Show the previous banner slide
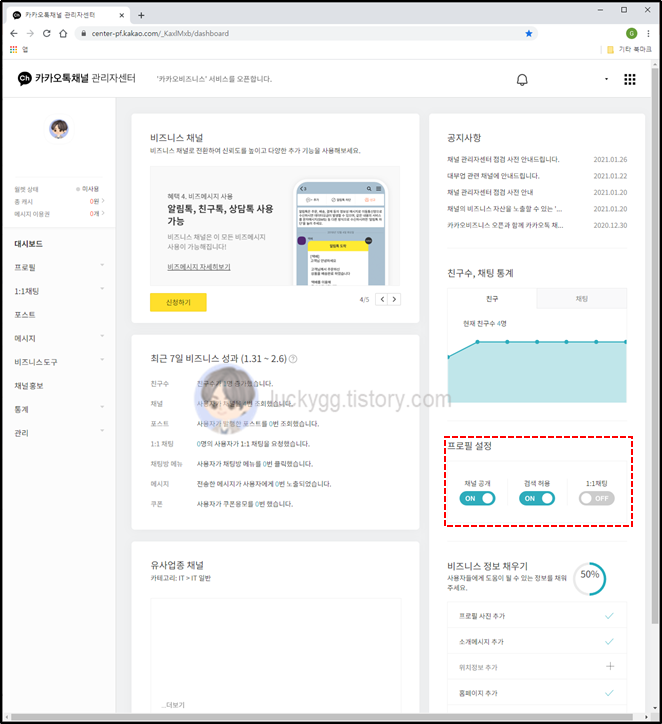662x724 pixels. click(x=382, y=299)
